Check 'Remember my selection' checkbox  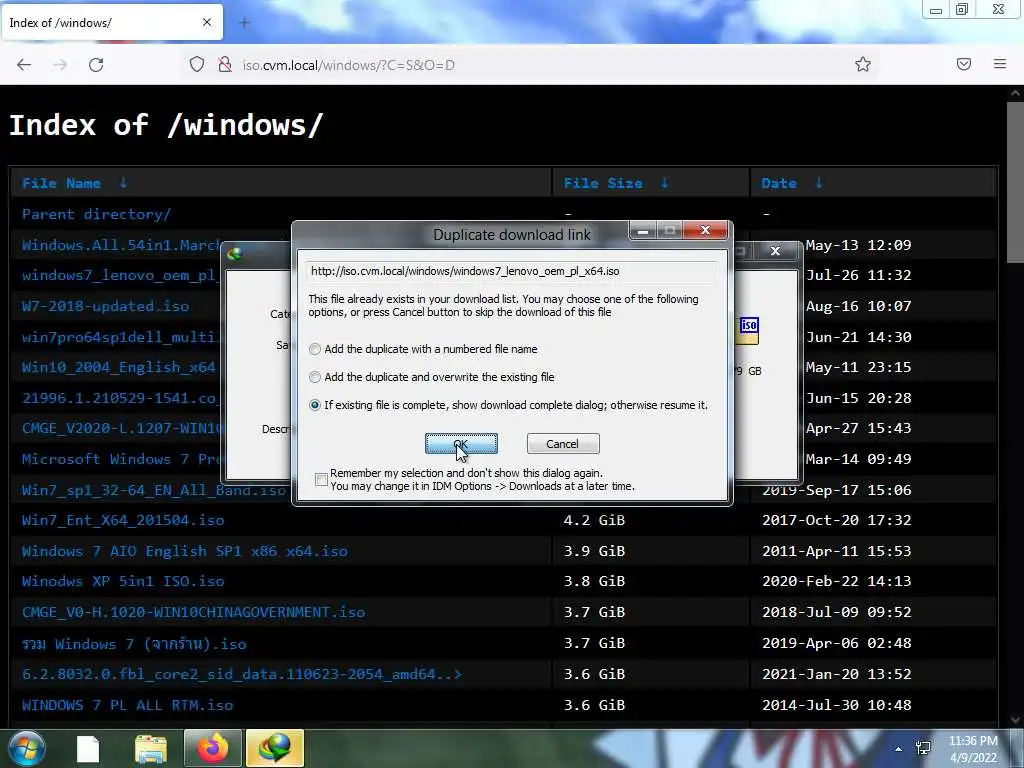click(321, 480)
